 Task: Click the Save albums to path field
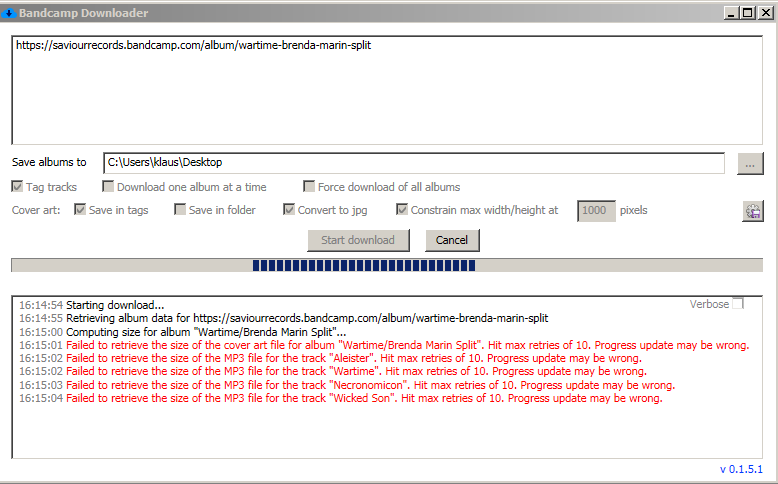tap(414, 163)
